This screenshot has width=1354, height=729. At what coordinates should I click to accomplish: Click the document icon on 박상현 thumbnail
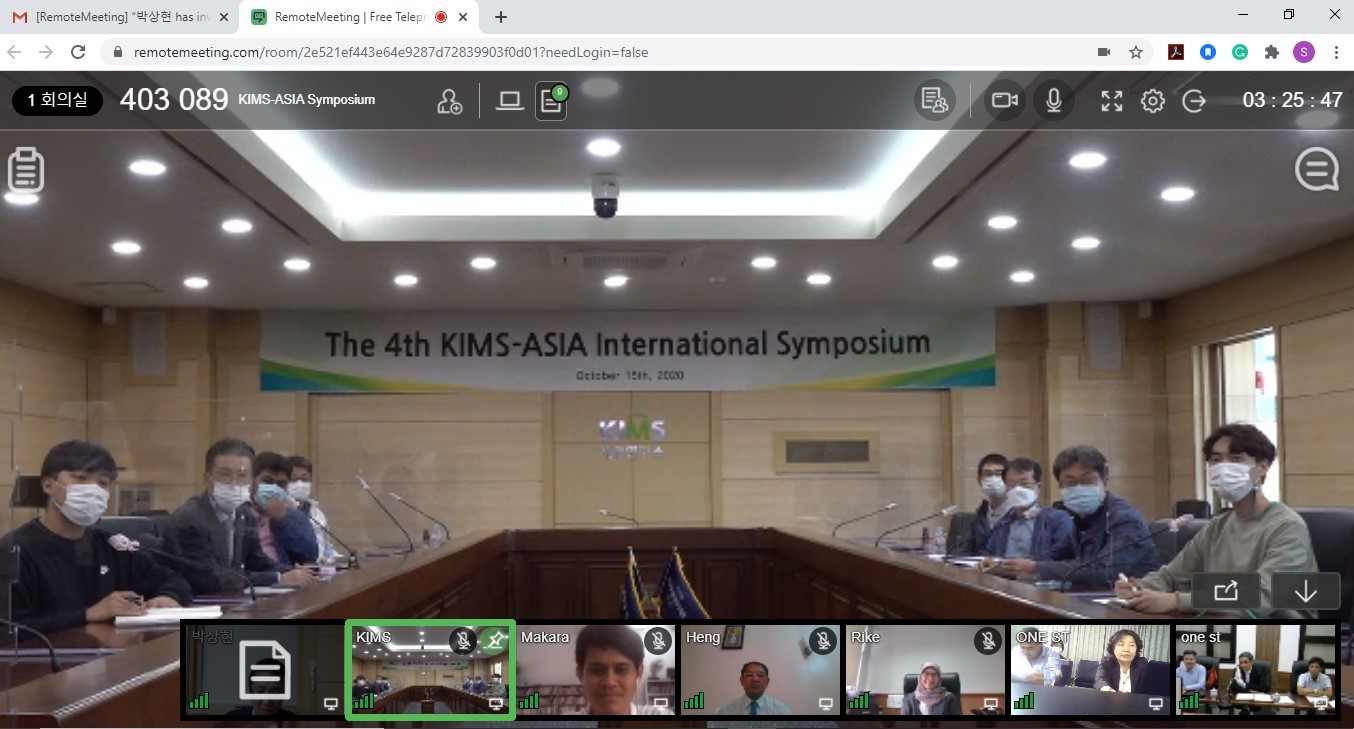coord(265,670)
